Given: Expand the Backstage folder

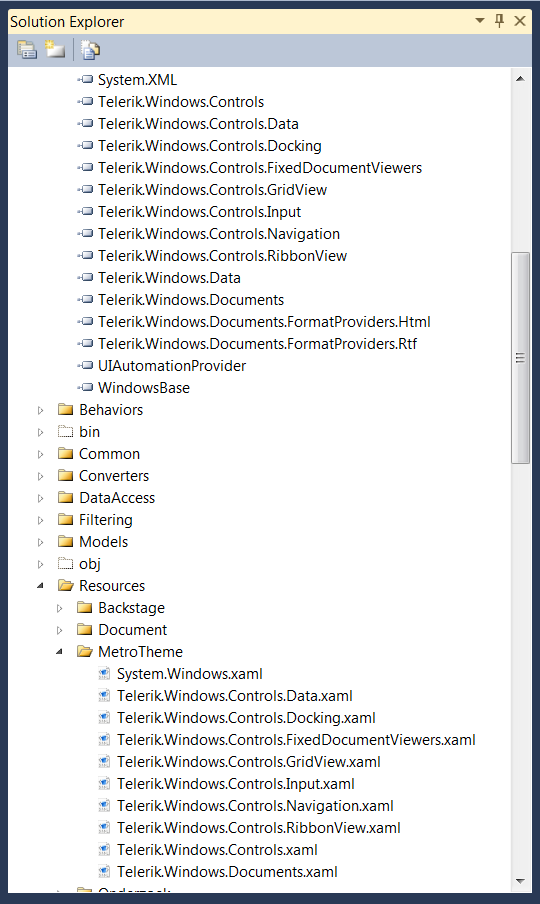Looking at the screenshot, I should click(59, 608).
